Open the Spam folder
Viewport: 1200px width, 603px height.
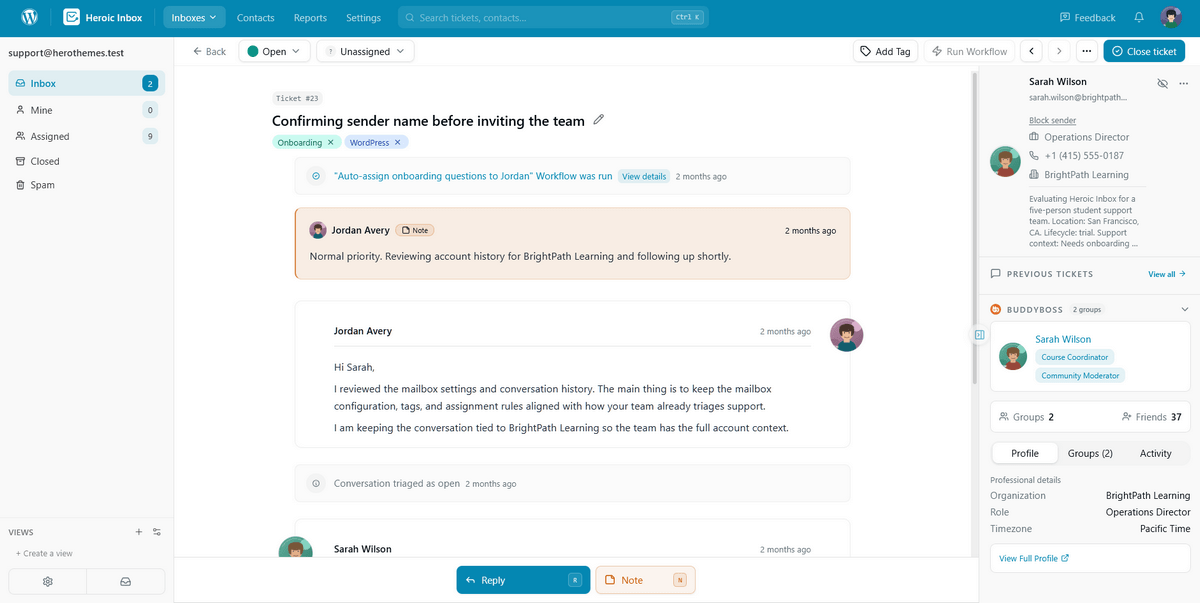point(86,185)
